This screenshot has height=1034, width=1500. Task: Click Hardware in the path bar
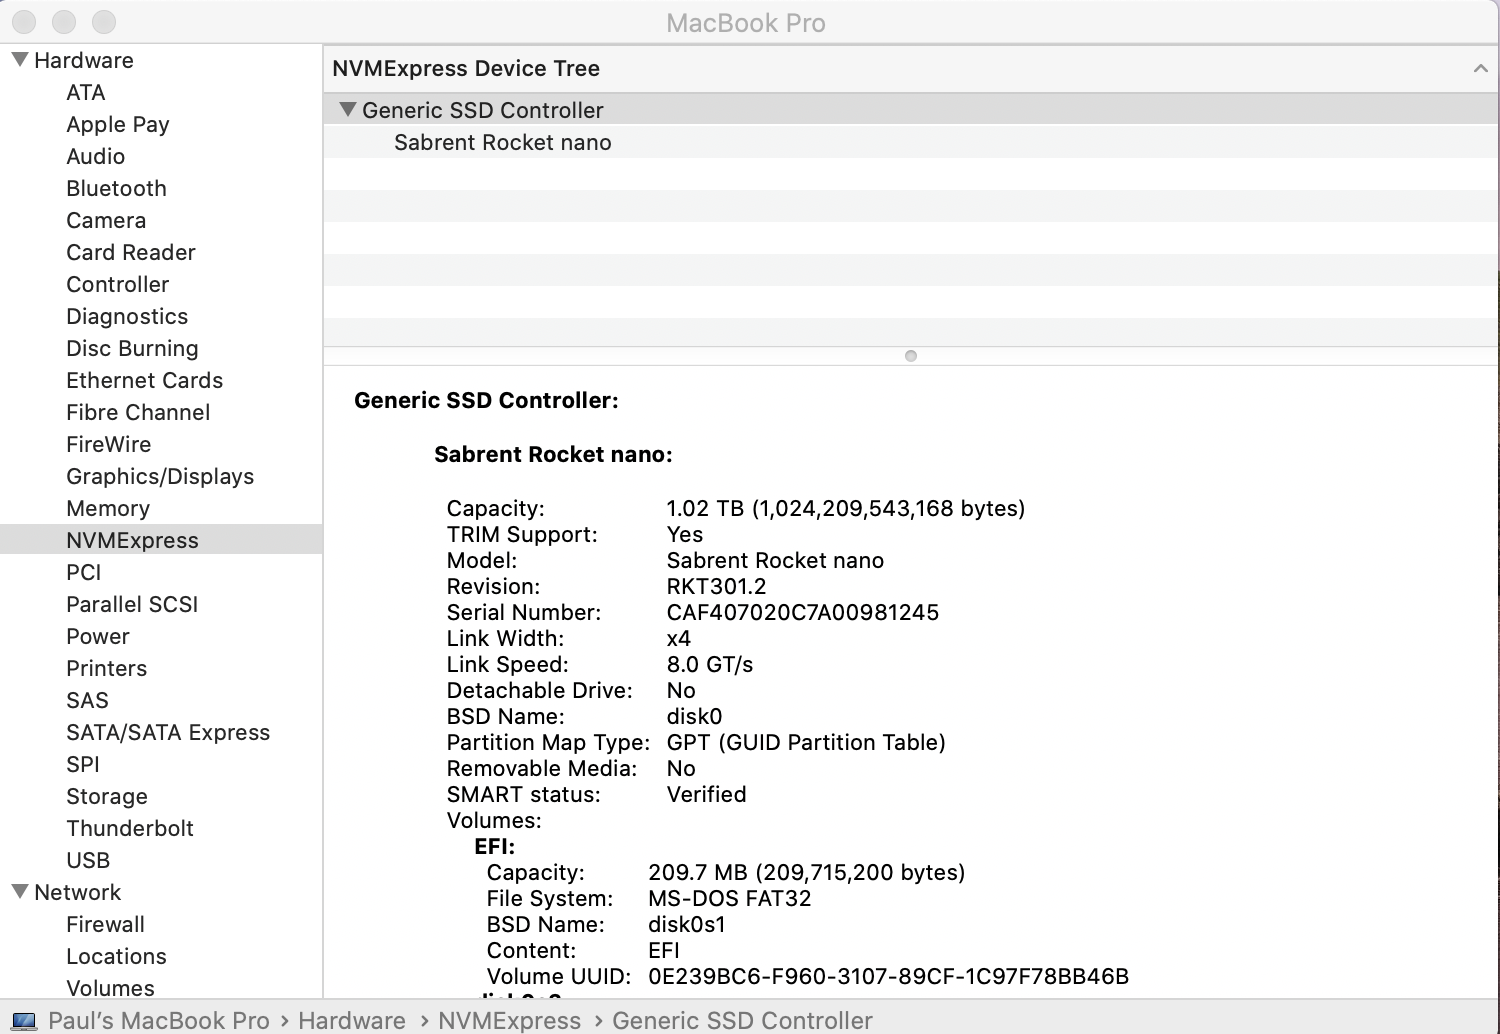[x=352, y=1021]
